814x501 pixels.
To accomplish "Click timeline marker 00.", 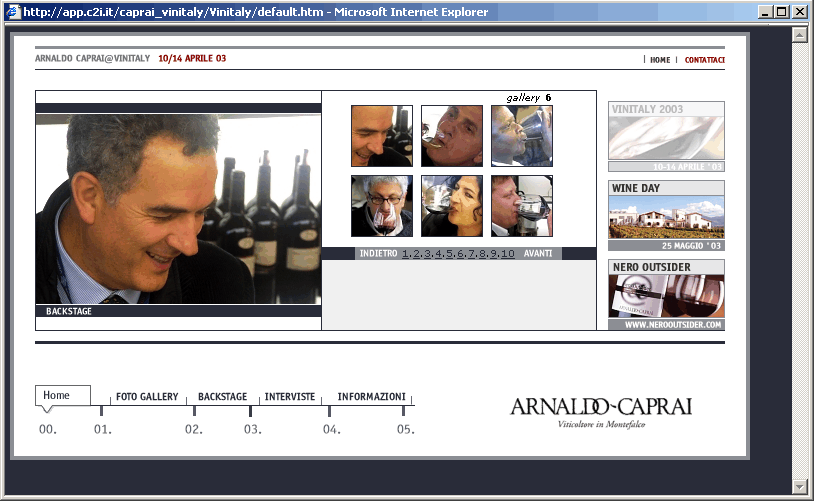I will pos(48,429).
